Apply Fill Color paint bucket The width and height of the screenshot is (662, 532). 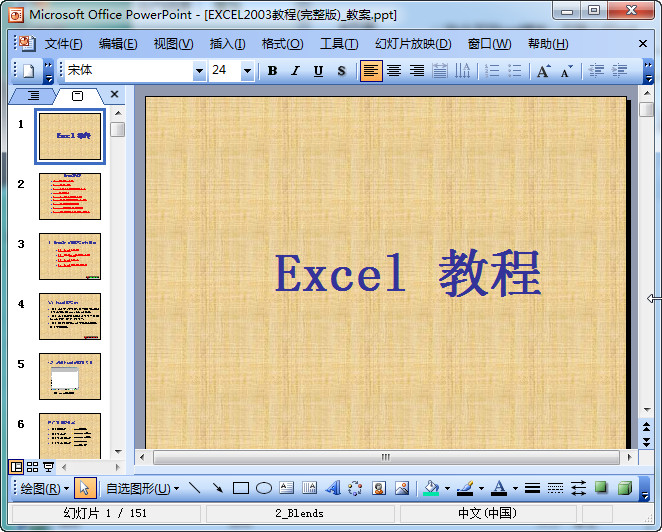431,489
